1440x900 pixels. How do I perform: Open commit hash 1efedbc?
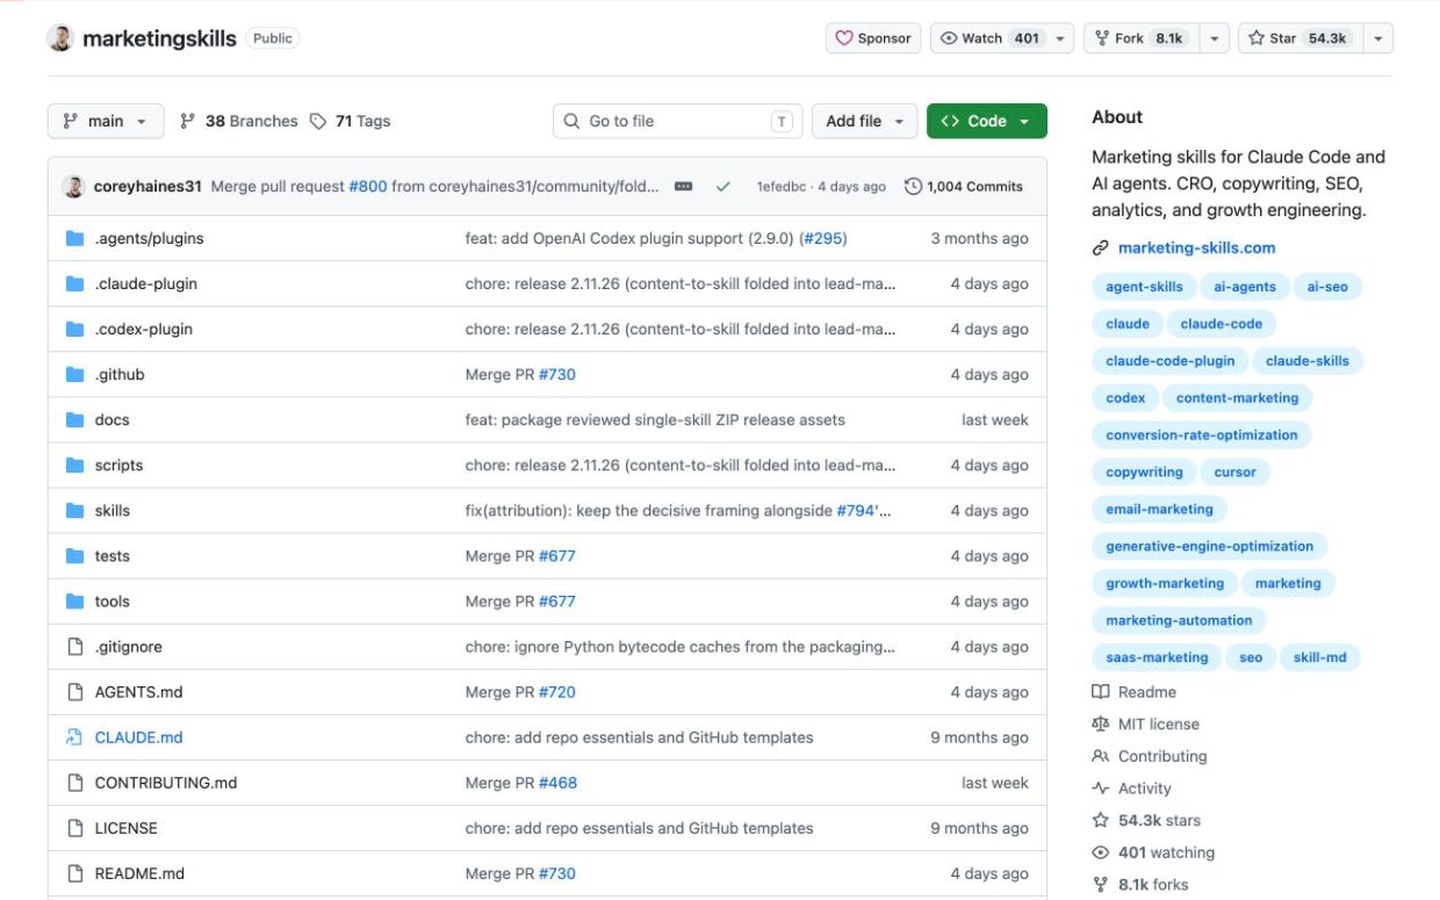click(x=781, y=186)
